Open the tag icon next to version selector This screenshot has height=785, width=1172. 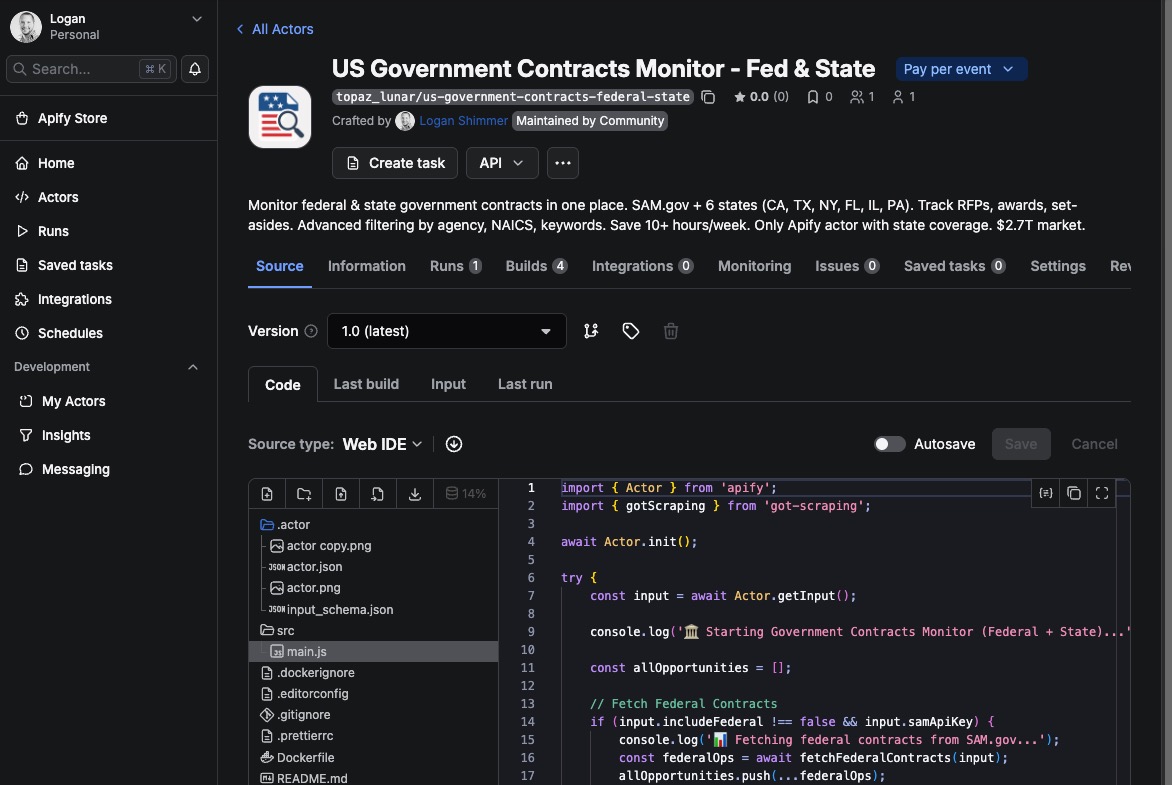[631, 330]
